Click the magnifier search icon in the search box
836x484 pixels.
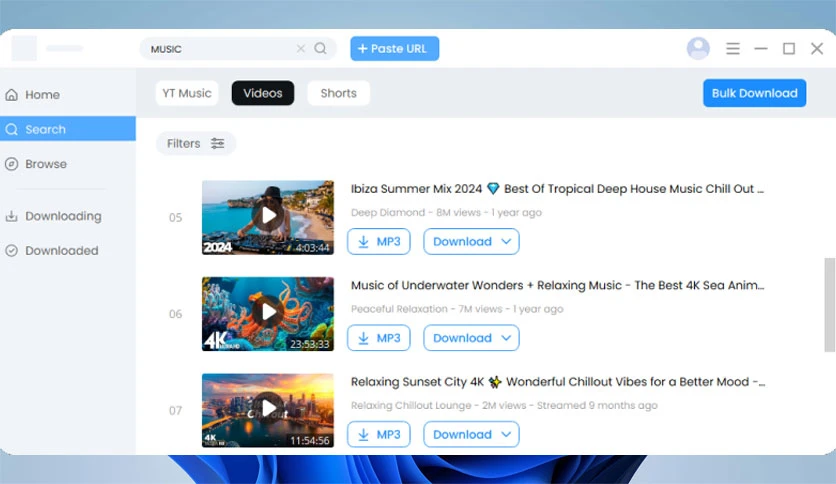tap(320, 49)
